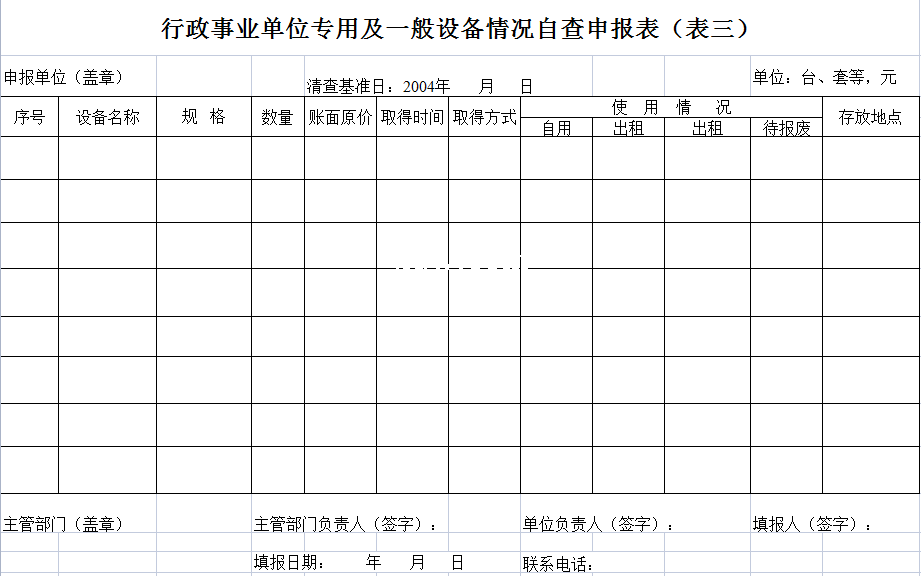Select the 主管部门（盖章） cell
The height and width of the screenshot is (576, 921).
coord(64,523)
